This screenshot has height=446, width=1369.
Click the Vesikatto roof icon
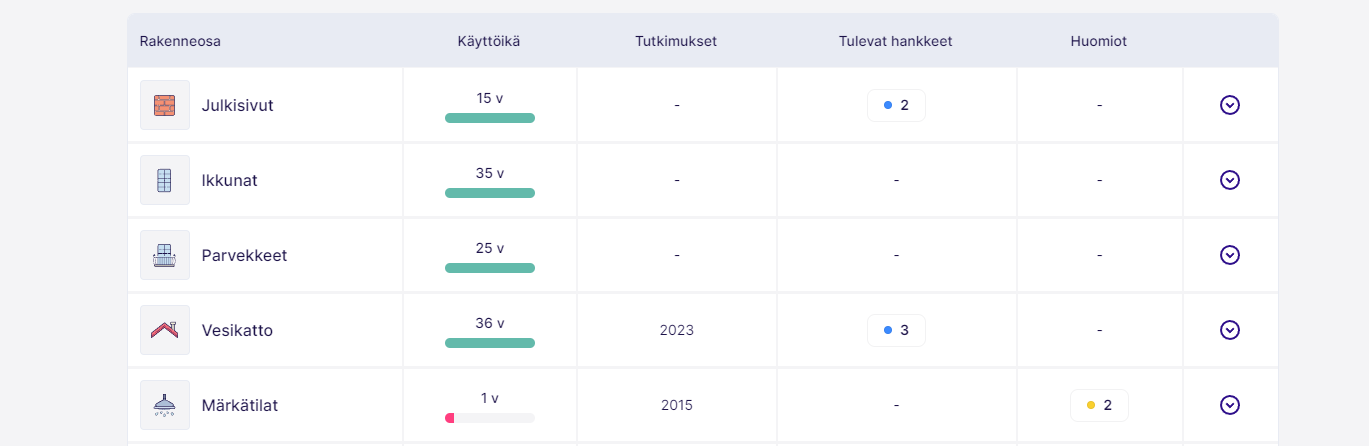point(165,330)
